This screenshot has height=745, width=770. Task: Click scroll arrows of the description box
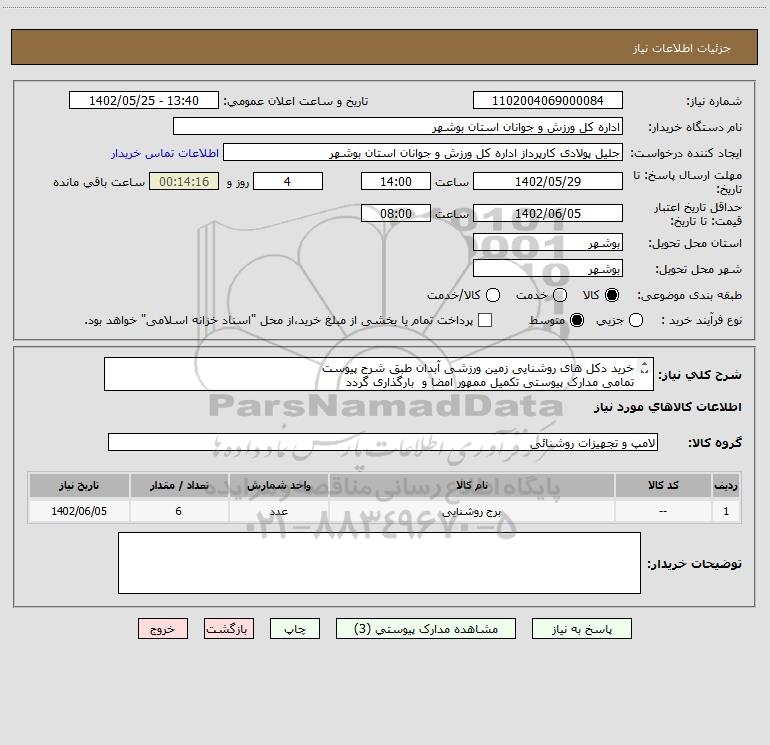(x=645, y=367)
